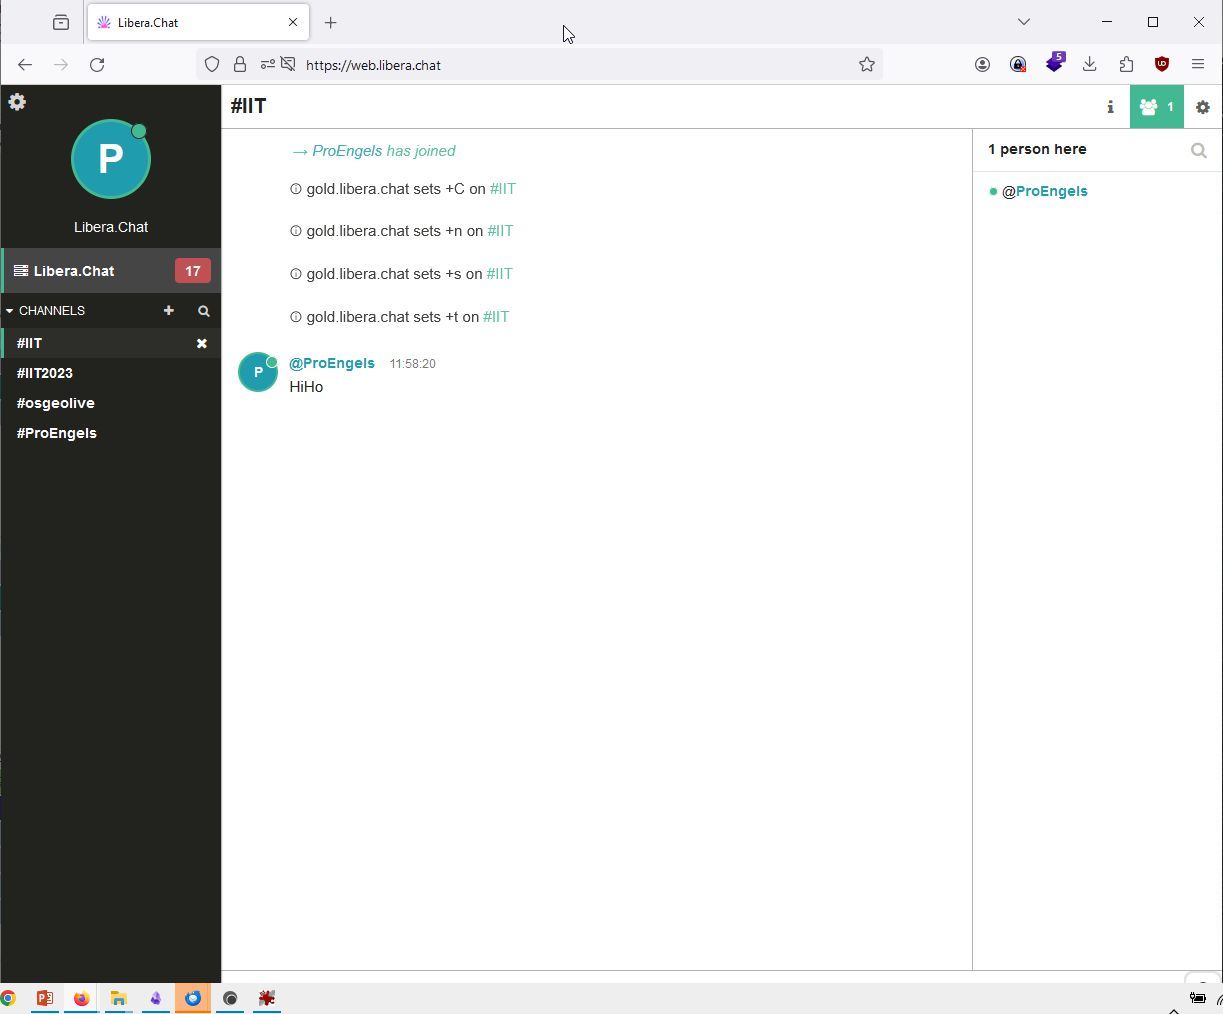Open the Kiwi IRC settings gear in sidebar
1223x1014 pixels.
tap(17, 102)
